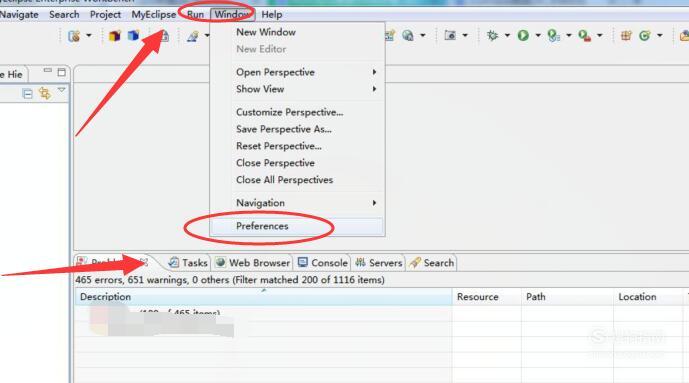The height and width of the screenshot is (383, 689).
Task: Sort by the Resource column header
Action: pos(486,297)
